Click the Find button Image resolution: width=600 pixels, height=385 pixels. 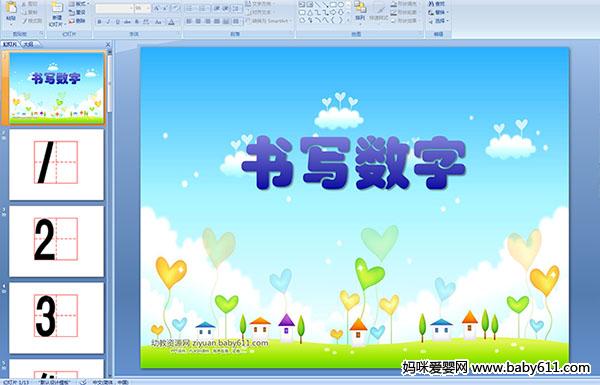(437, 4)
